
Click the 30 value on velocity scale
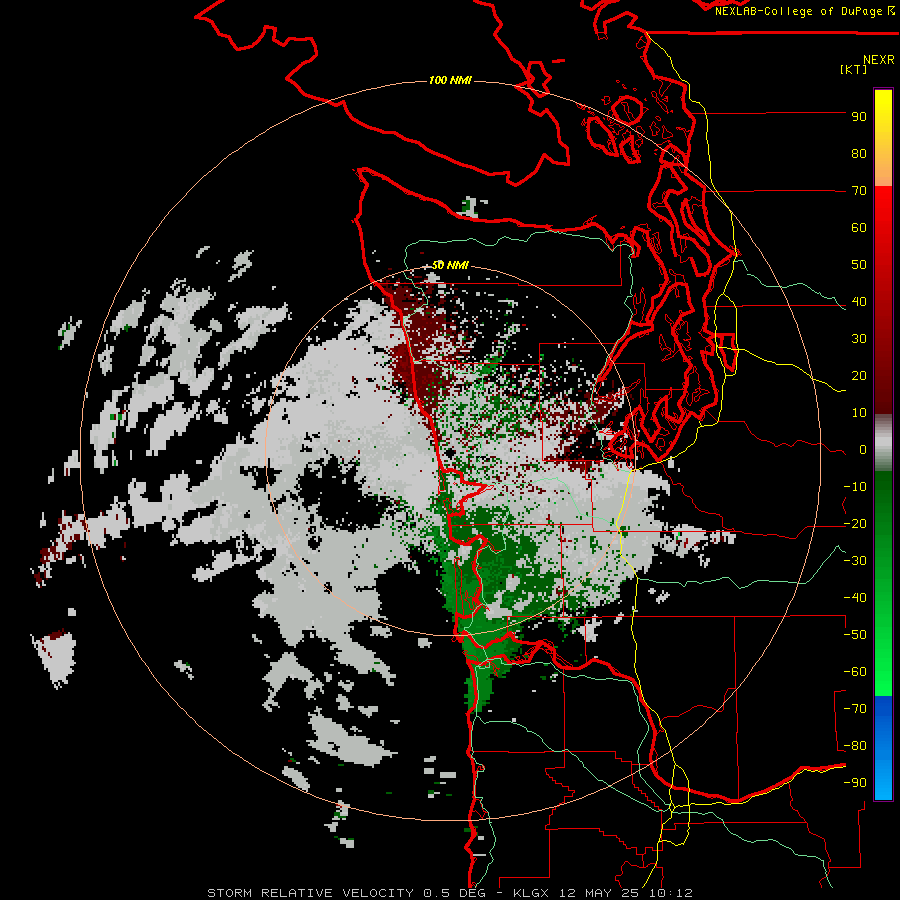[859, 339]
